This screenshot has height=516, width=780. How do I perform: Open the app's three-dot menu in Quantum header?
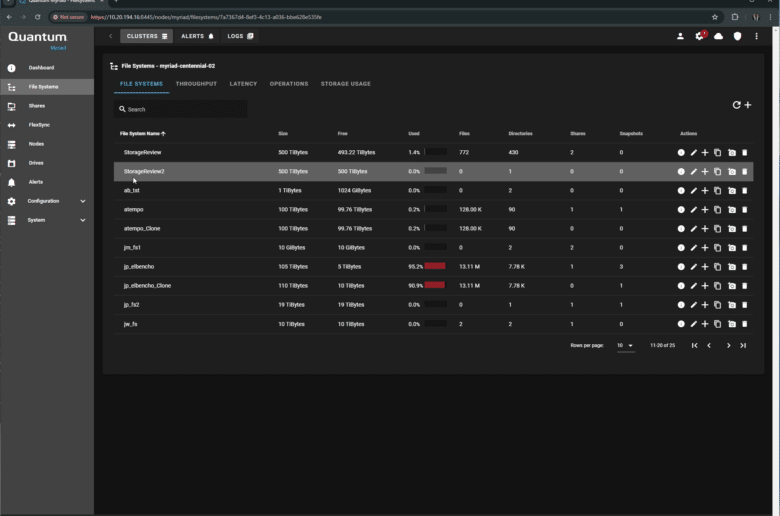point(756,36)
